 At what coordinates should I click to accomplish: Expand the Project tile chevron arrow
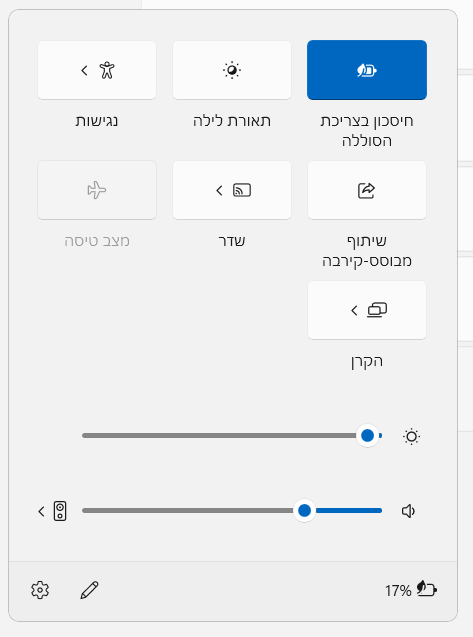pos(354,310)
